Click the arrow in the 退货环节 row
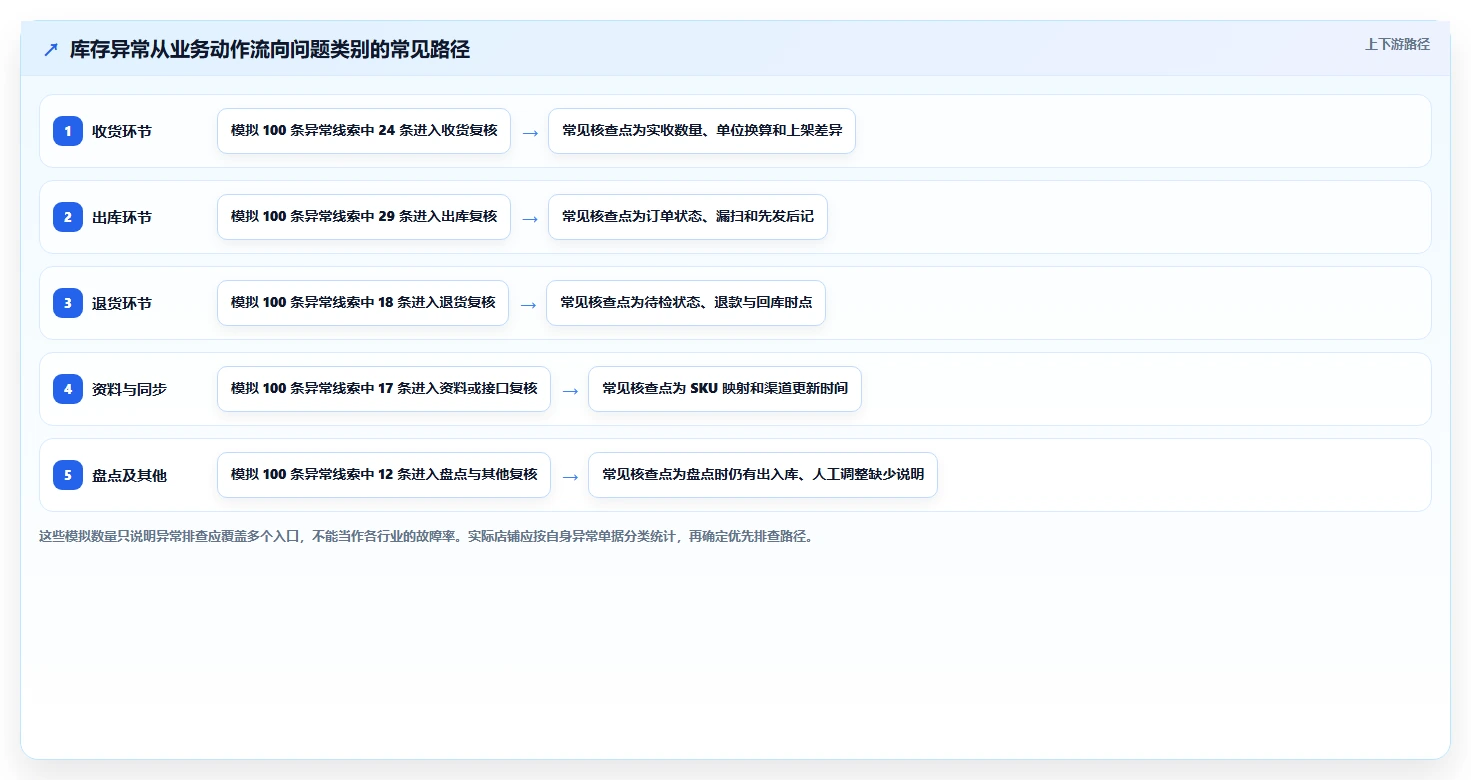The height and width of the screenshot is (780, 1471). 528,304
